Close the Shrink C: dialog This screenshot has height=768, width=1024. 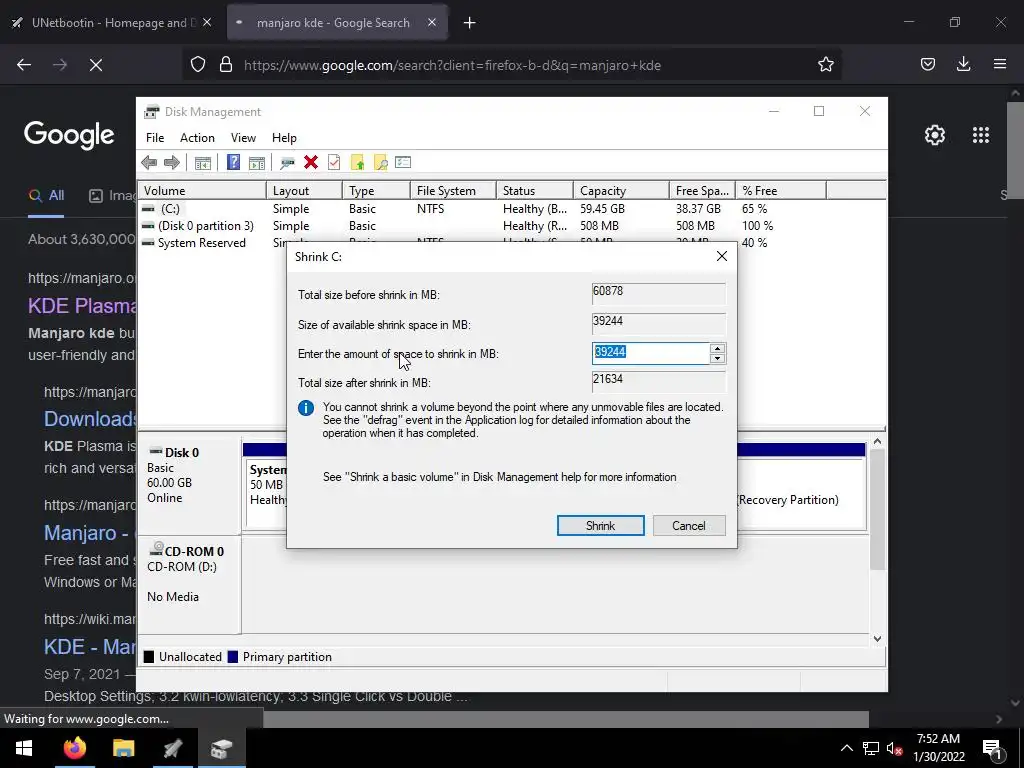point(722,256)
